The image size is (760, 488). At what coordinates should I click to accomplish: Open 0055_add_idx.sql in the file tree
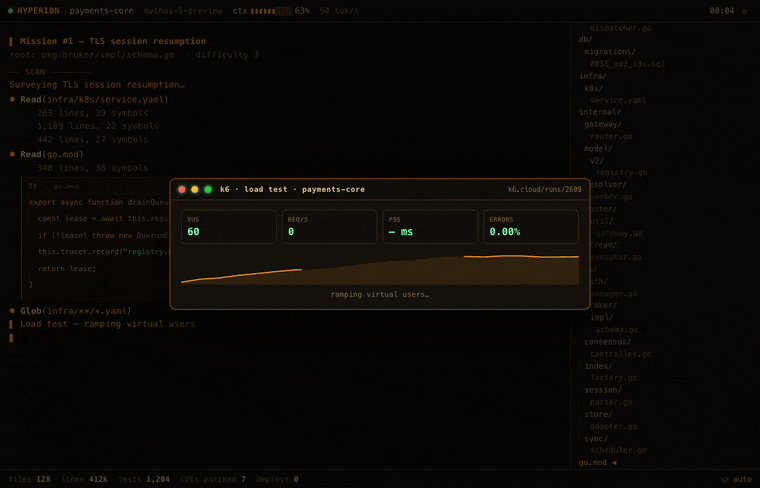click(628, 64)
